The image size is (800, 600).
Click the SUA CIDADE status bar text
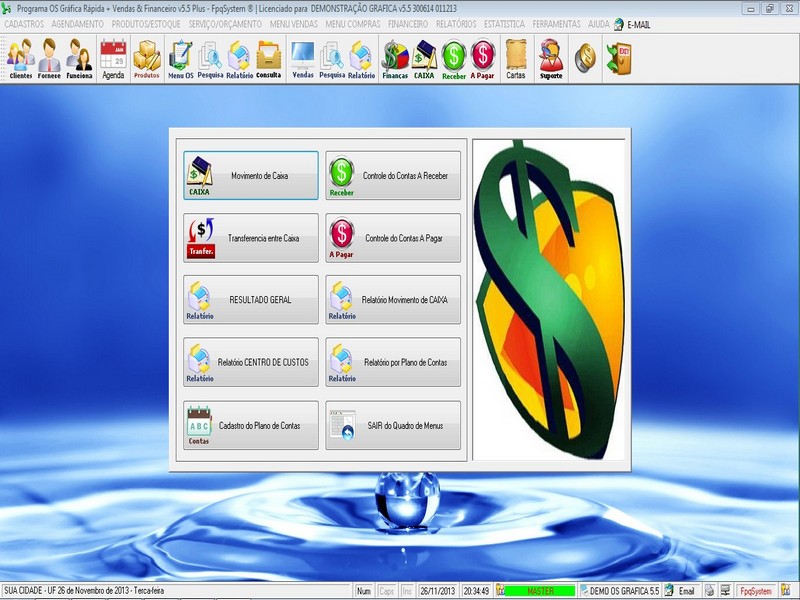pyautogui.click(x=84, y=591)
